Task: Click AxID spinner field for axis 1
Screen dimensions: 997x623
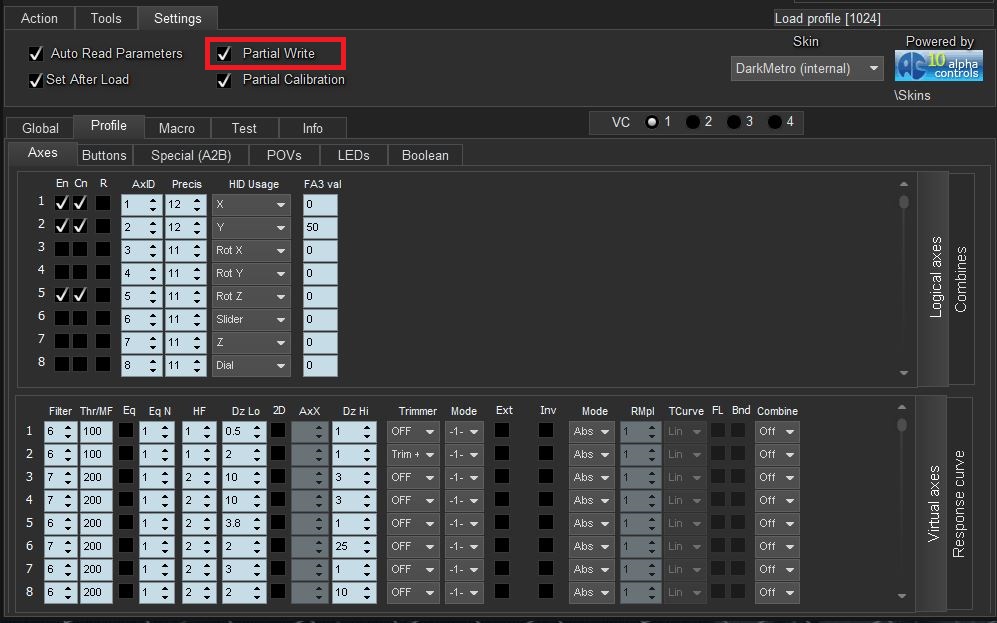Action: pyautogui.click(x=142, y=205)
